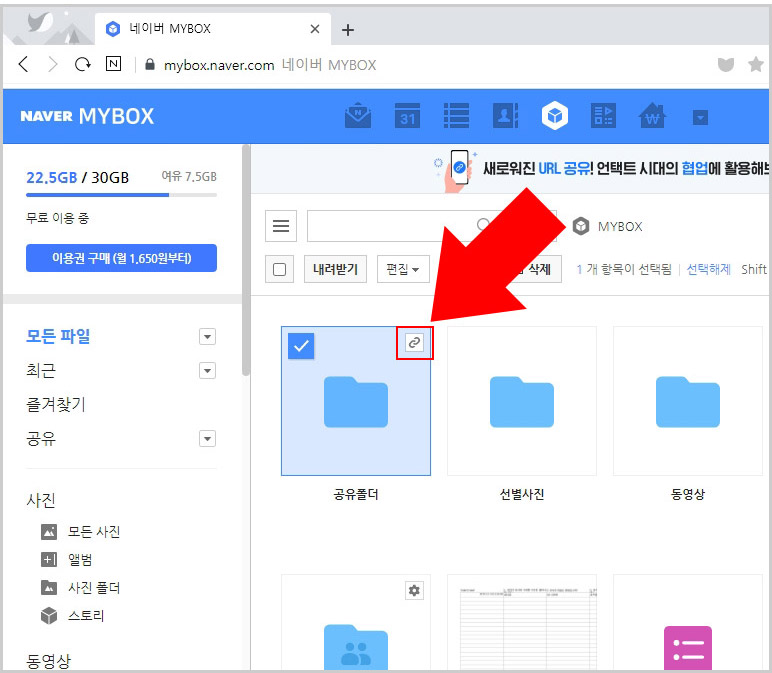Open the 공유폴더 folder thumbnail
This screenshot has width=772, height=673.
(x=356, y=401)
